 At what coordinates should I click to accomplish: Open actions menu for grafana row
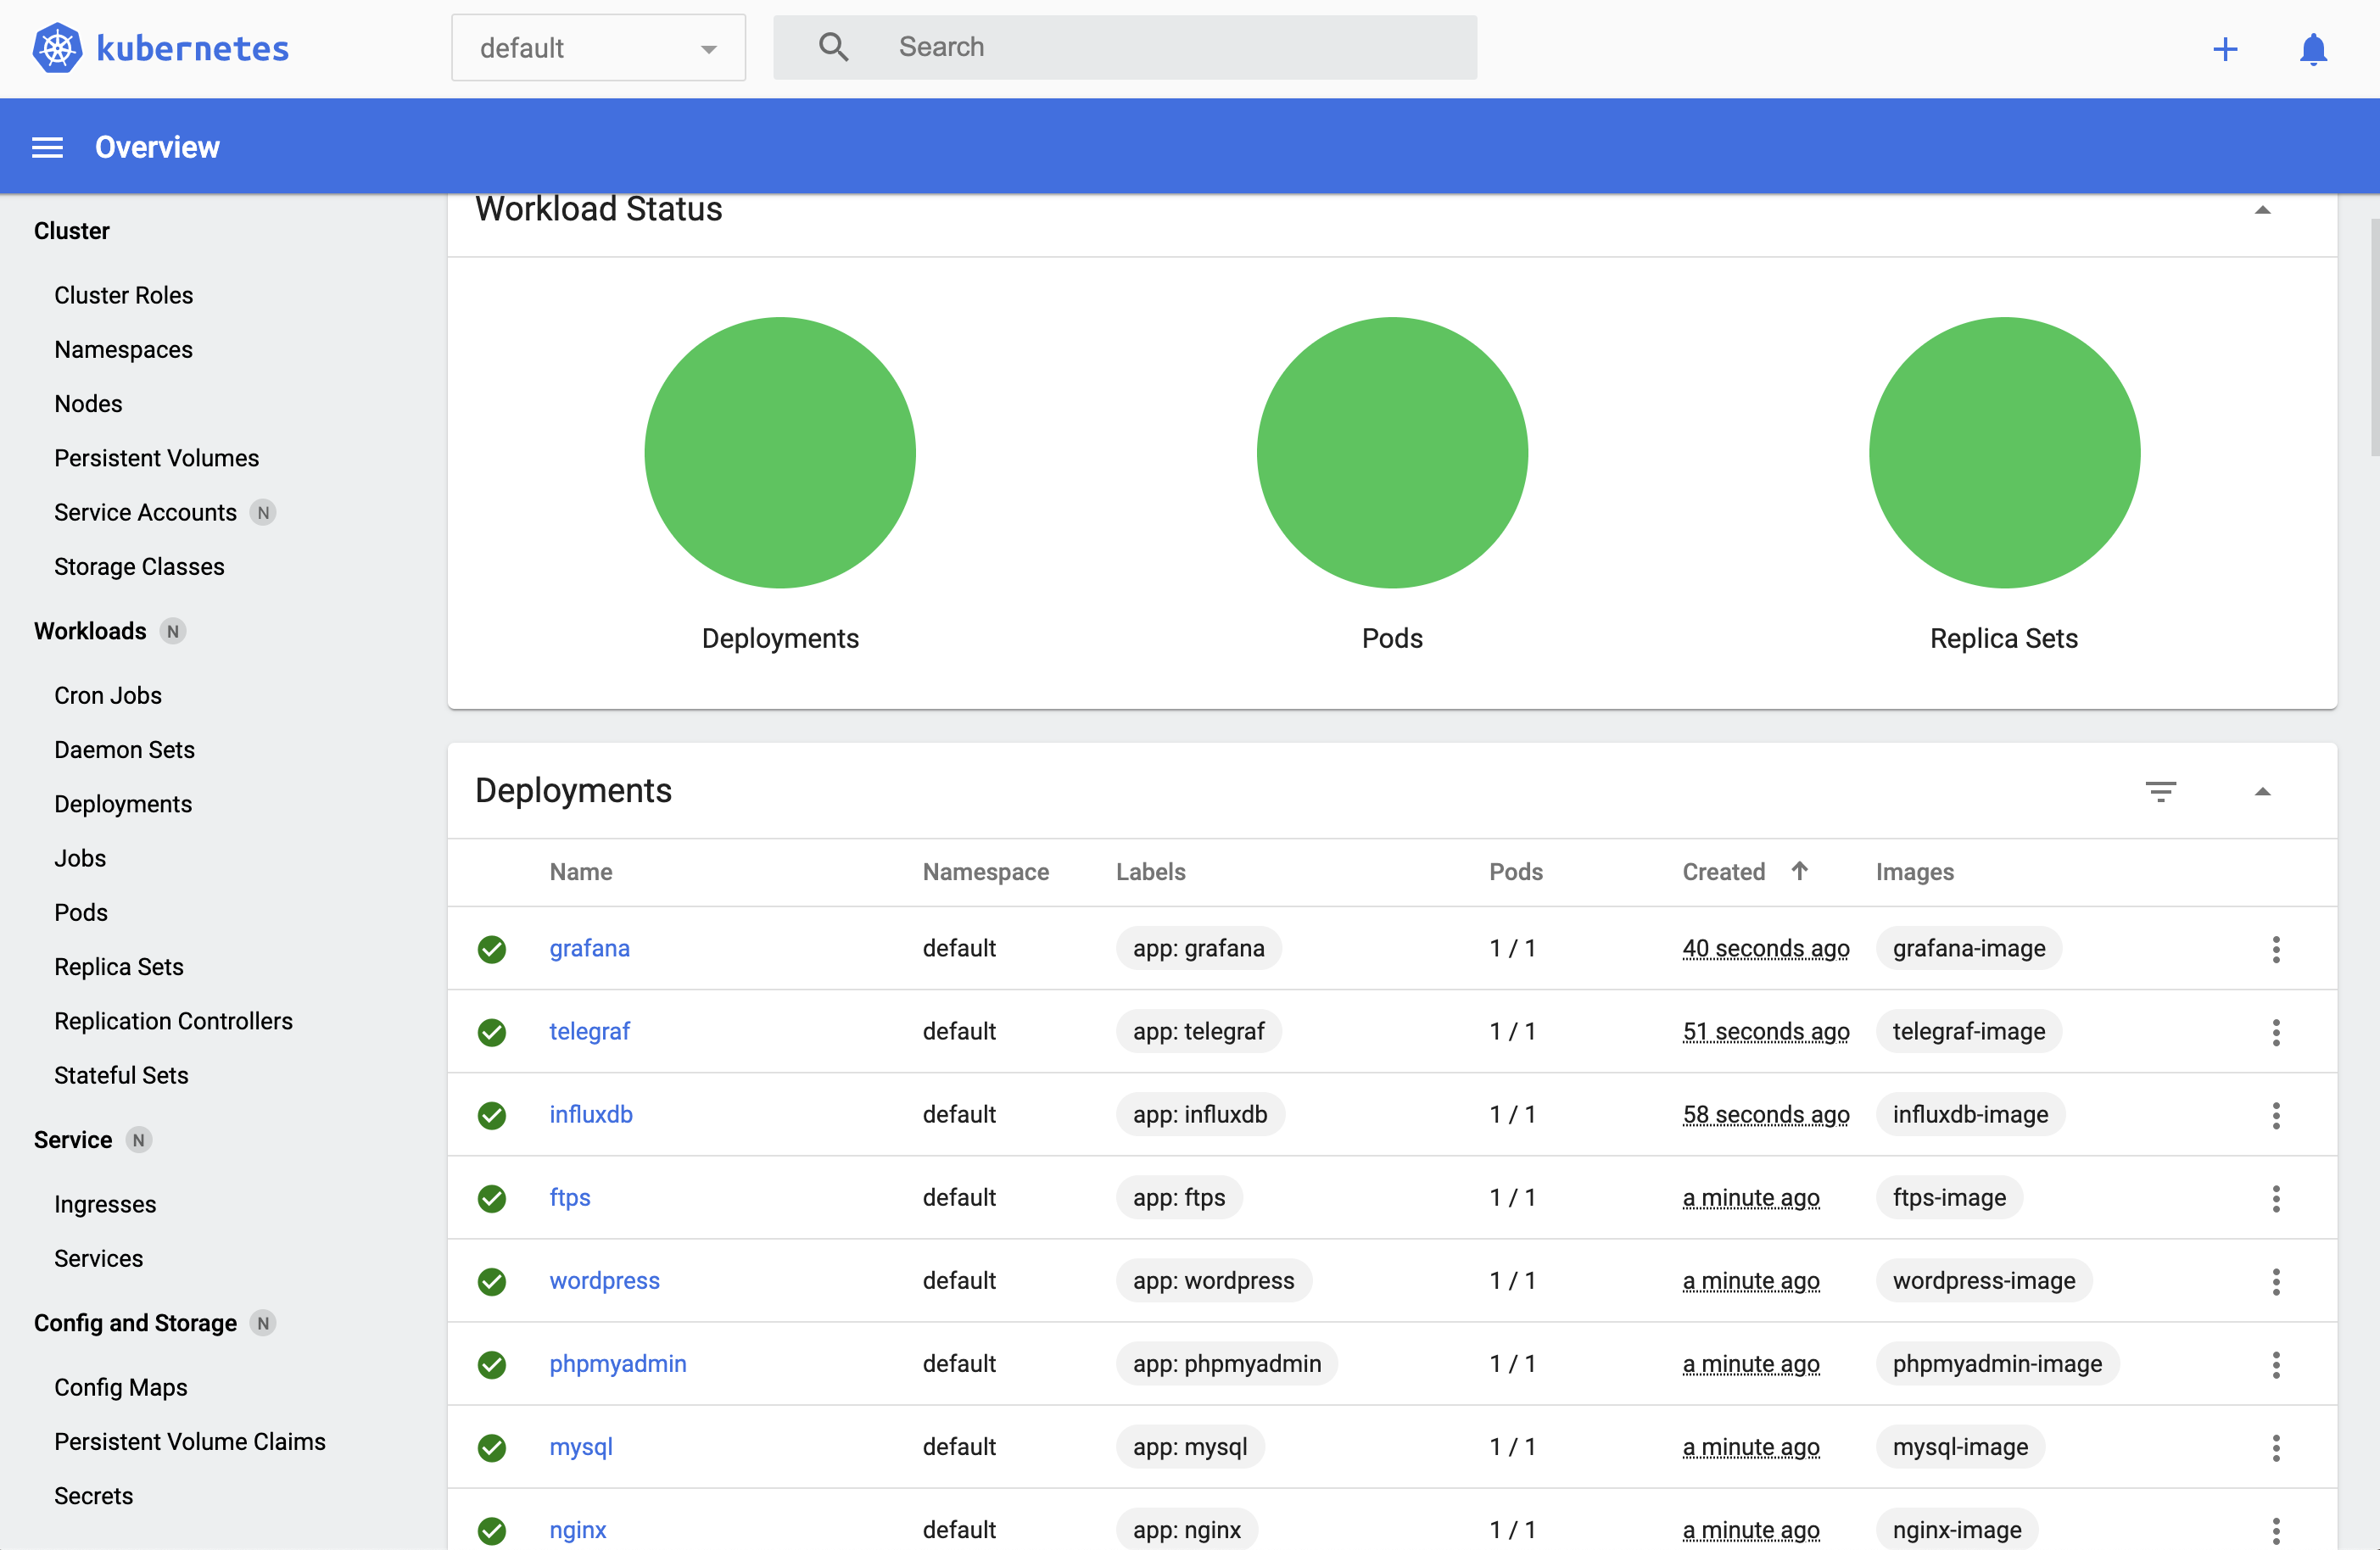click(x=2276, y=949)
